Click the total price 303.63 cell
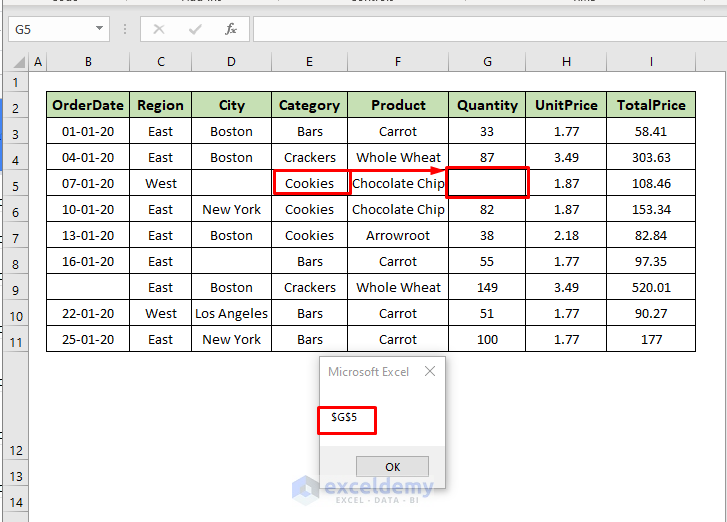Screen dimensions: 727x522 (x=651, y=157)
